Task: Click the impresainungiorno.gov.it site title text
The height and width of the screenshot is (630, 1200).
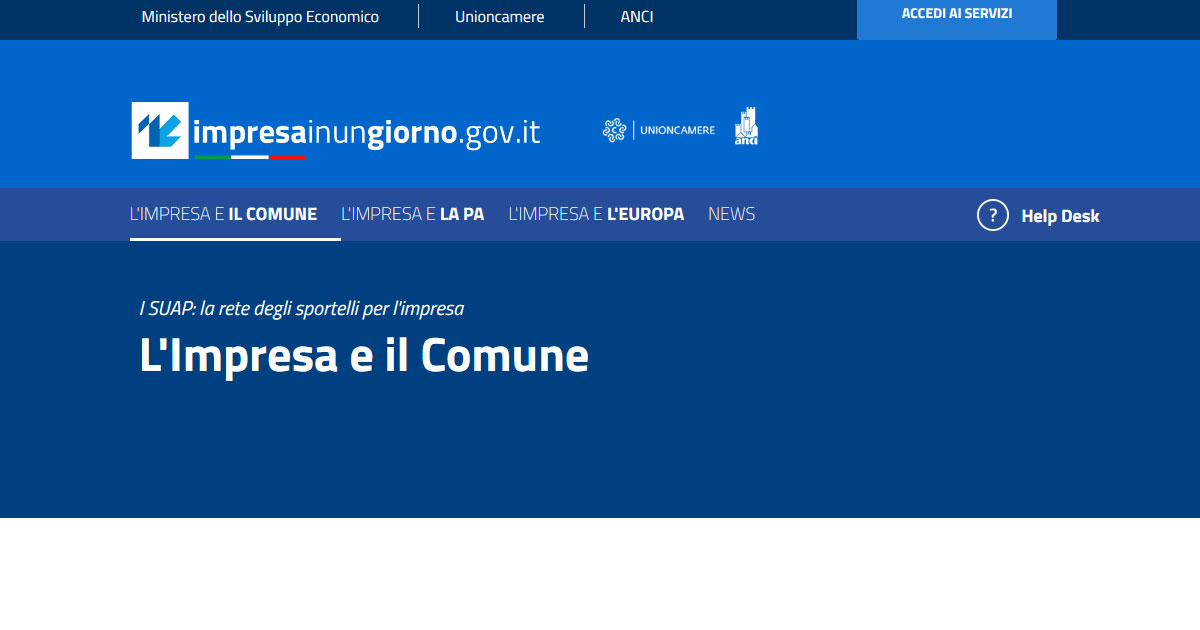Action: point(367,133)
